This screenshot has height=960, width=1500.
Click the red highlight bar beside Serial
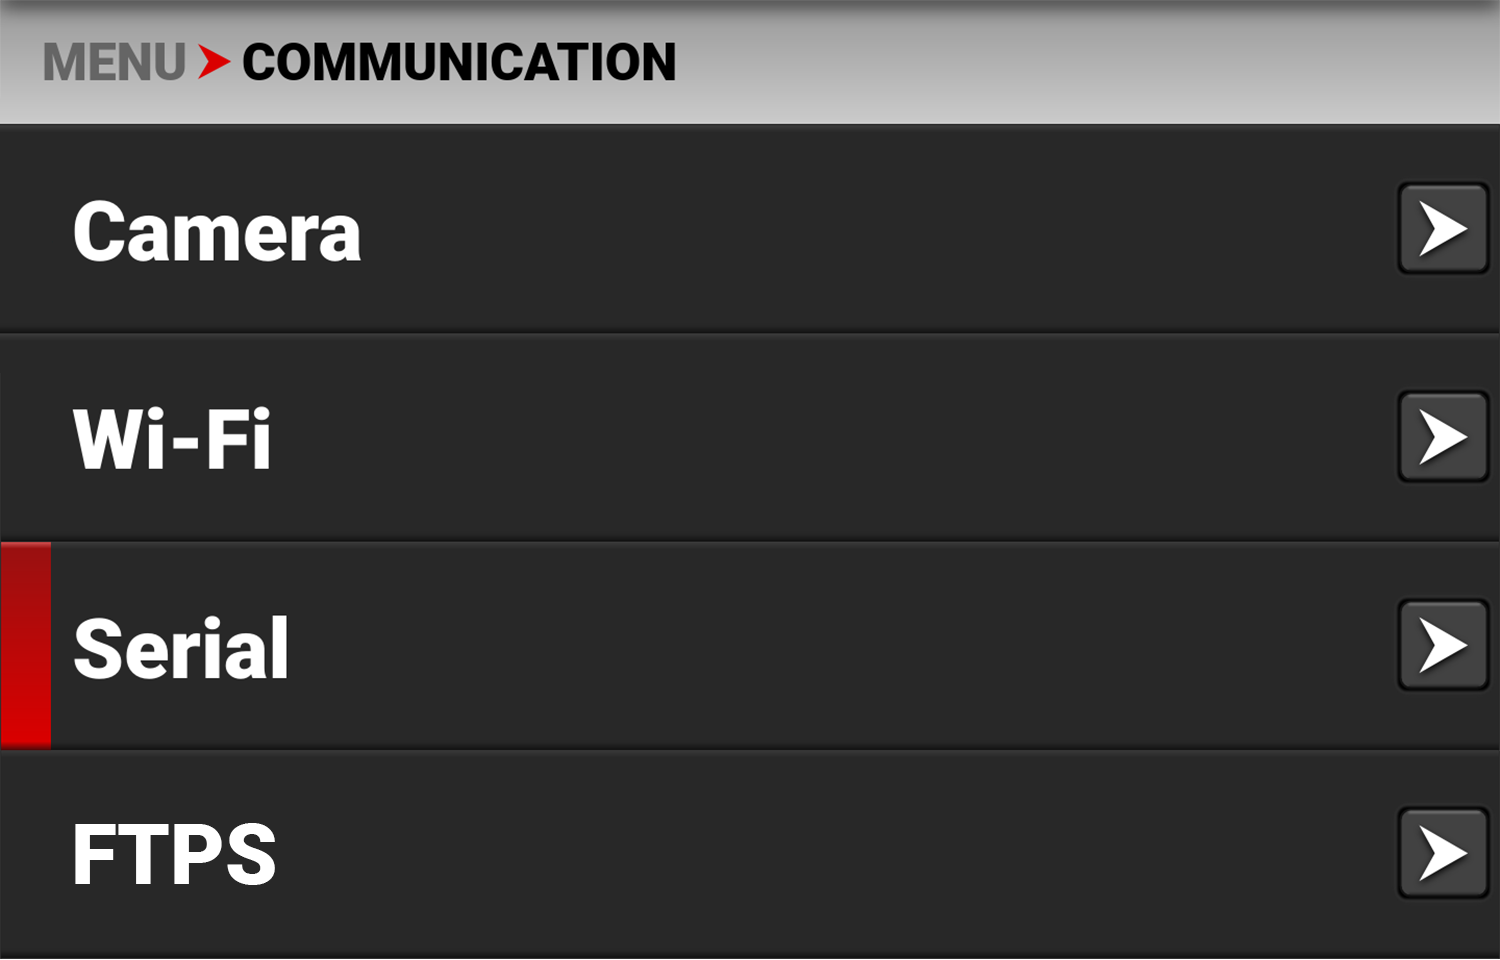tap(26, 645)
